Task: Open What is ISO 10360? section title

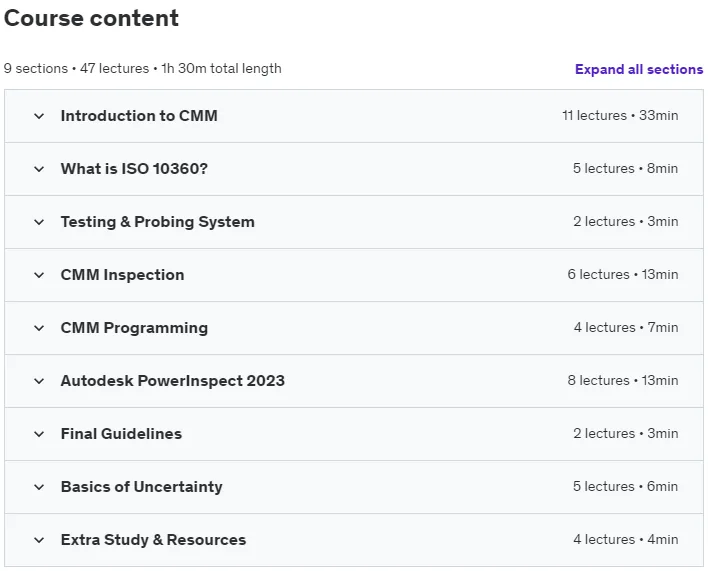Action: (x=134, y=168)
